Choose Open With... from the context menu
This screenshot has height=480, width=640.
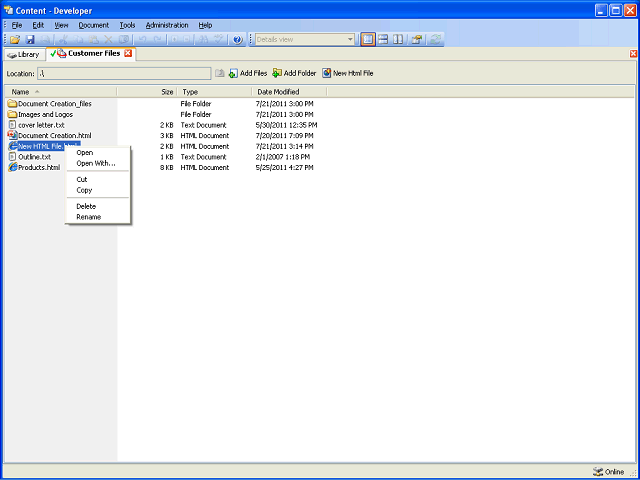tap(98, 163)
